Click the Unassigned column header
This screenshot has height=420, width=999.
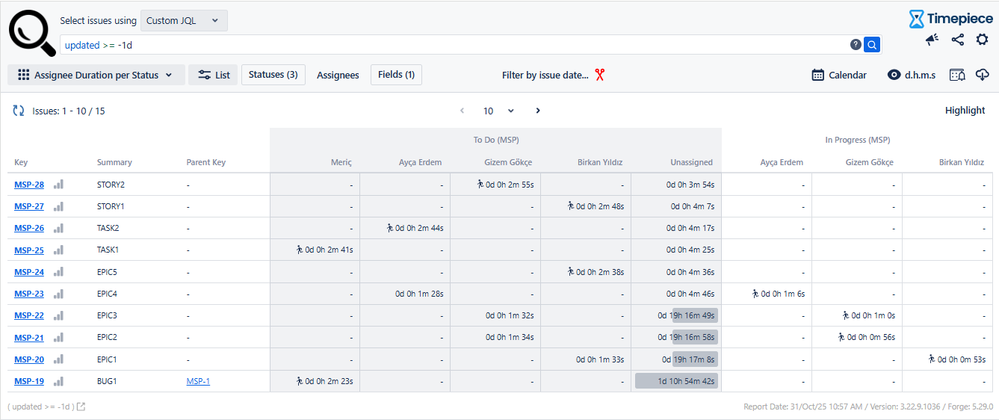[691, 163]
